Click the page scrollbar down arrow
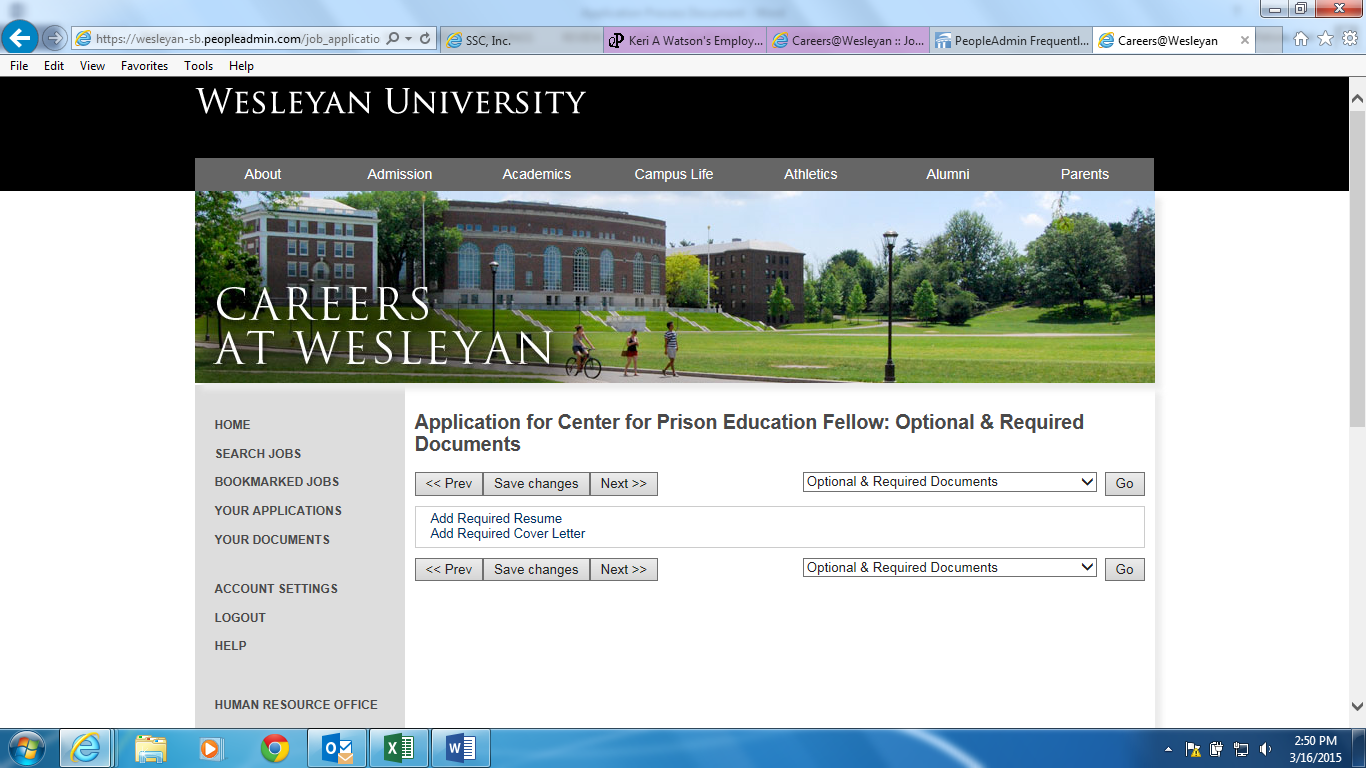 pyautogui.click(x=1357, y=706)
